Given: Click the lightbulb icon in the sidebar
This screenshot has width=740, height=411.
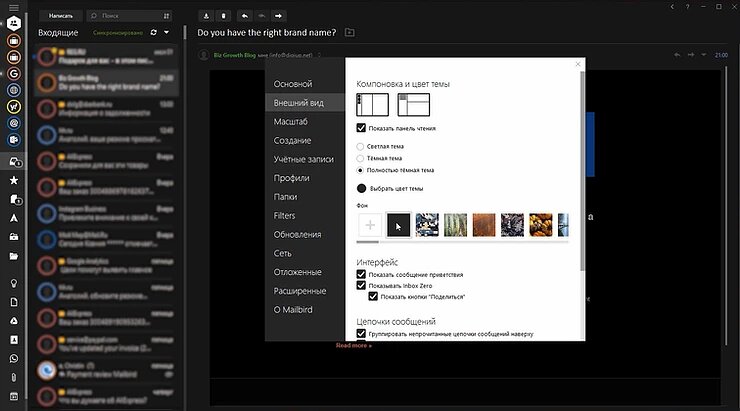Looking at the screenshot, I should click(14, 283).
